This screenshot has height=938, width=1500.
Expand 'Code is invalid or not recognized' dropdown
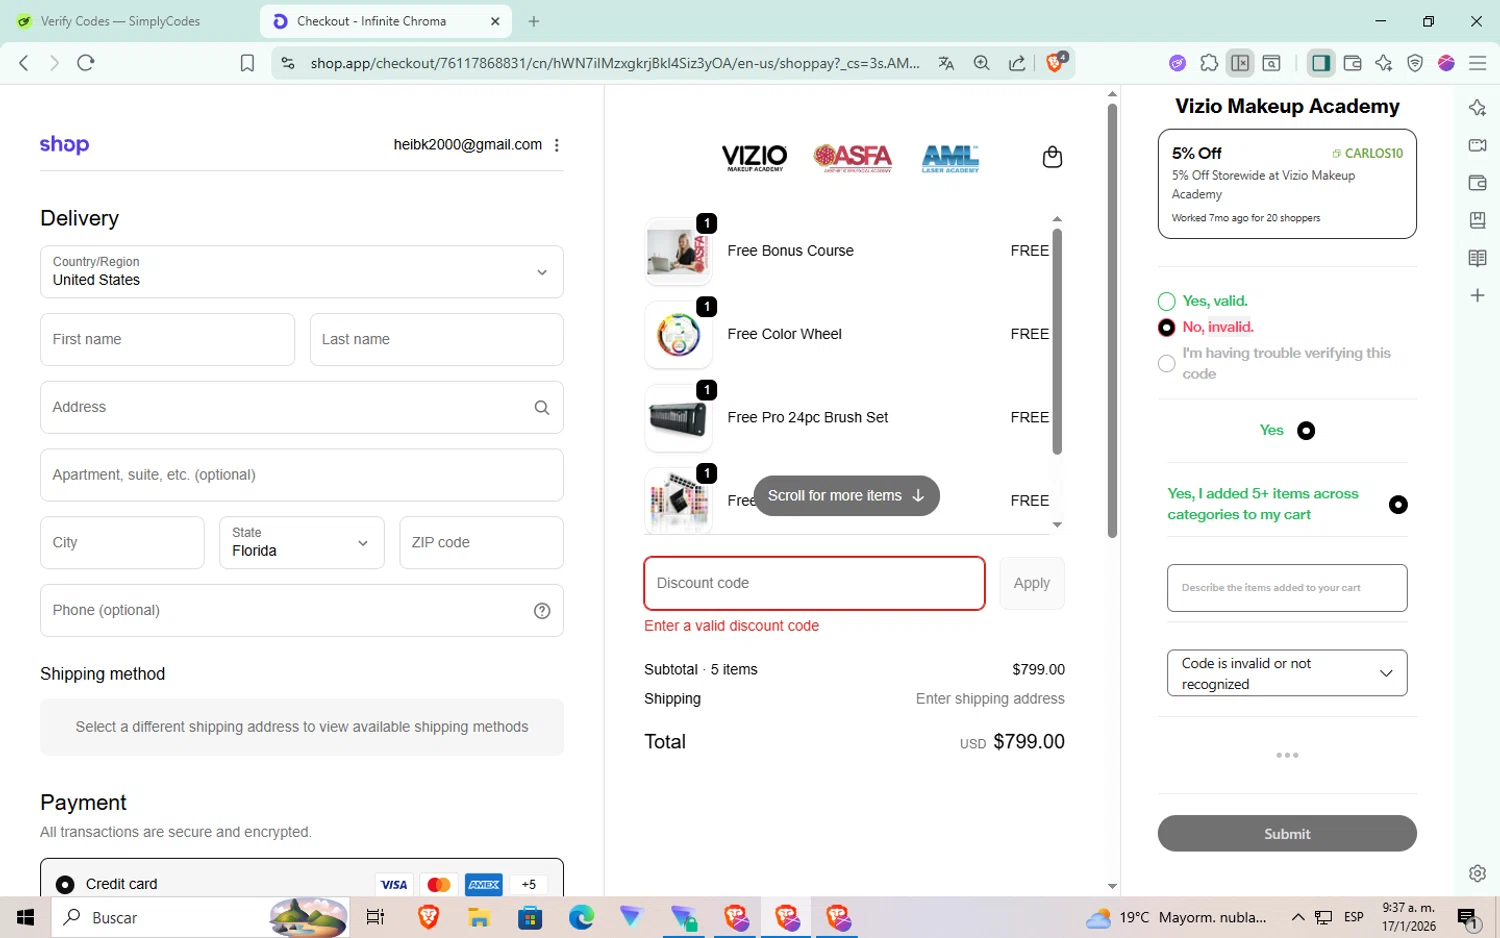pyautogui.click(x=1287, y=673)
